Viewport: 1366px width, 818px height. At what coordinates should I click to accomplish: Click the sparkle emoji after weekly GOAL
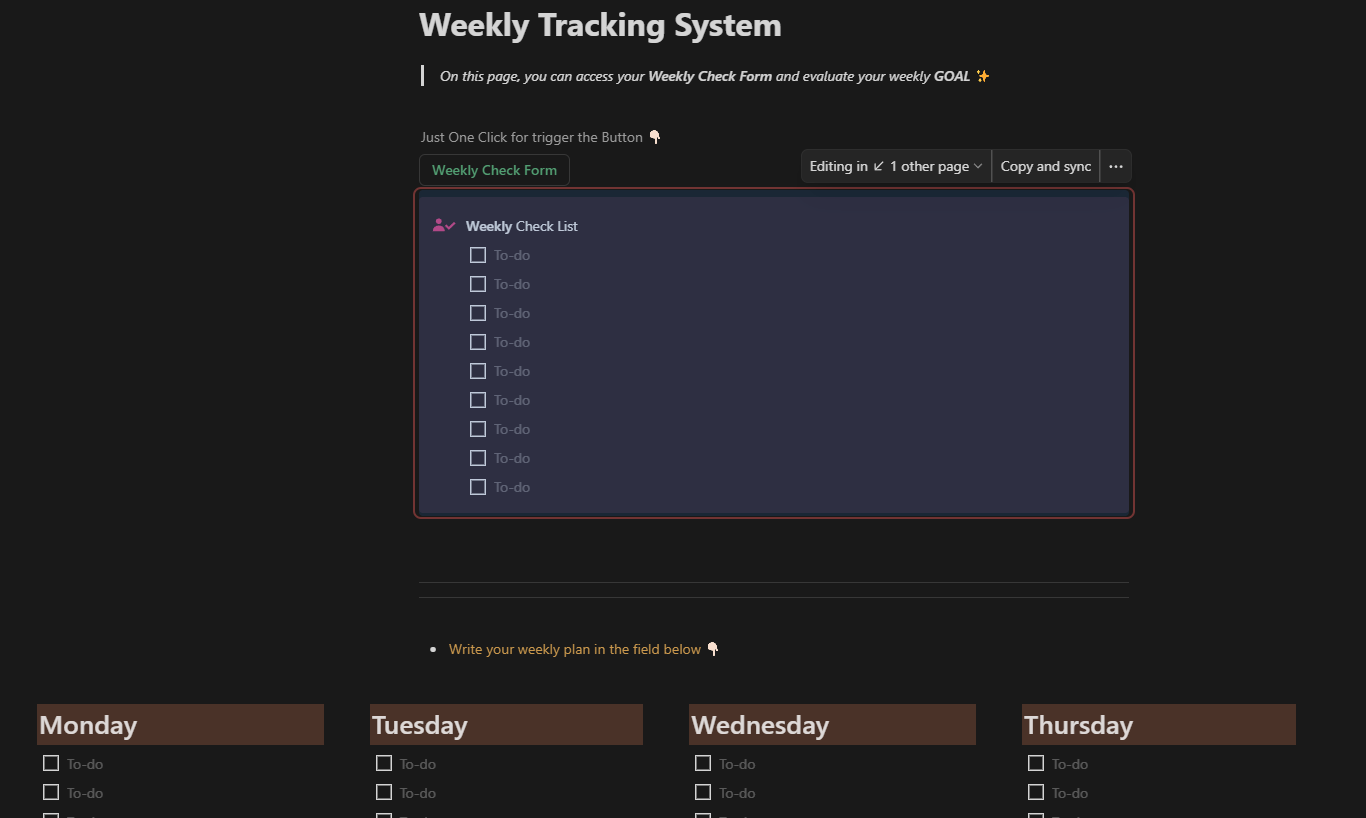tap(981, 75)
